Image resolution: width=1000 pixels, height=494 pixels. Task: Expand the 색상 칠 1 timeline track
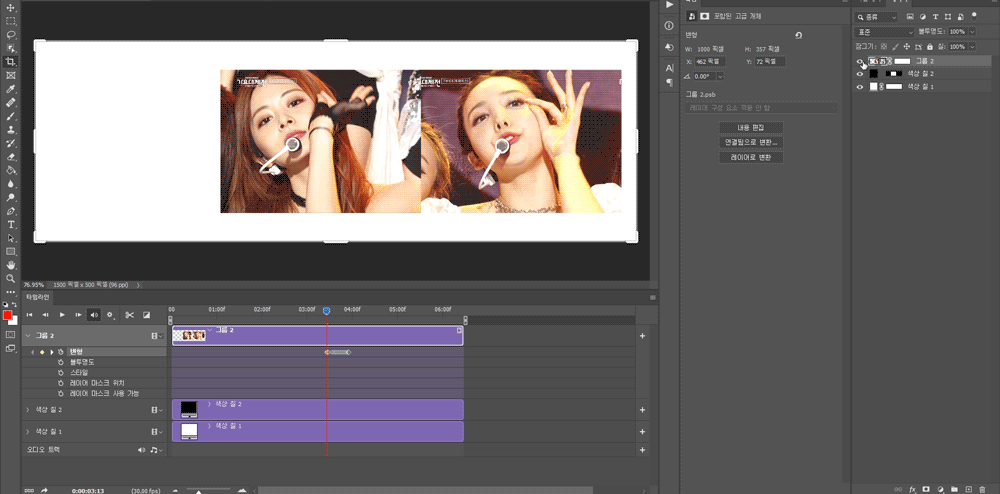[x=27, y=432]
